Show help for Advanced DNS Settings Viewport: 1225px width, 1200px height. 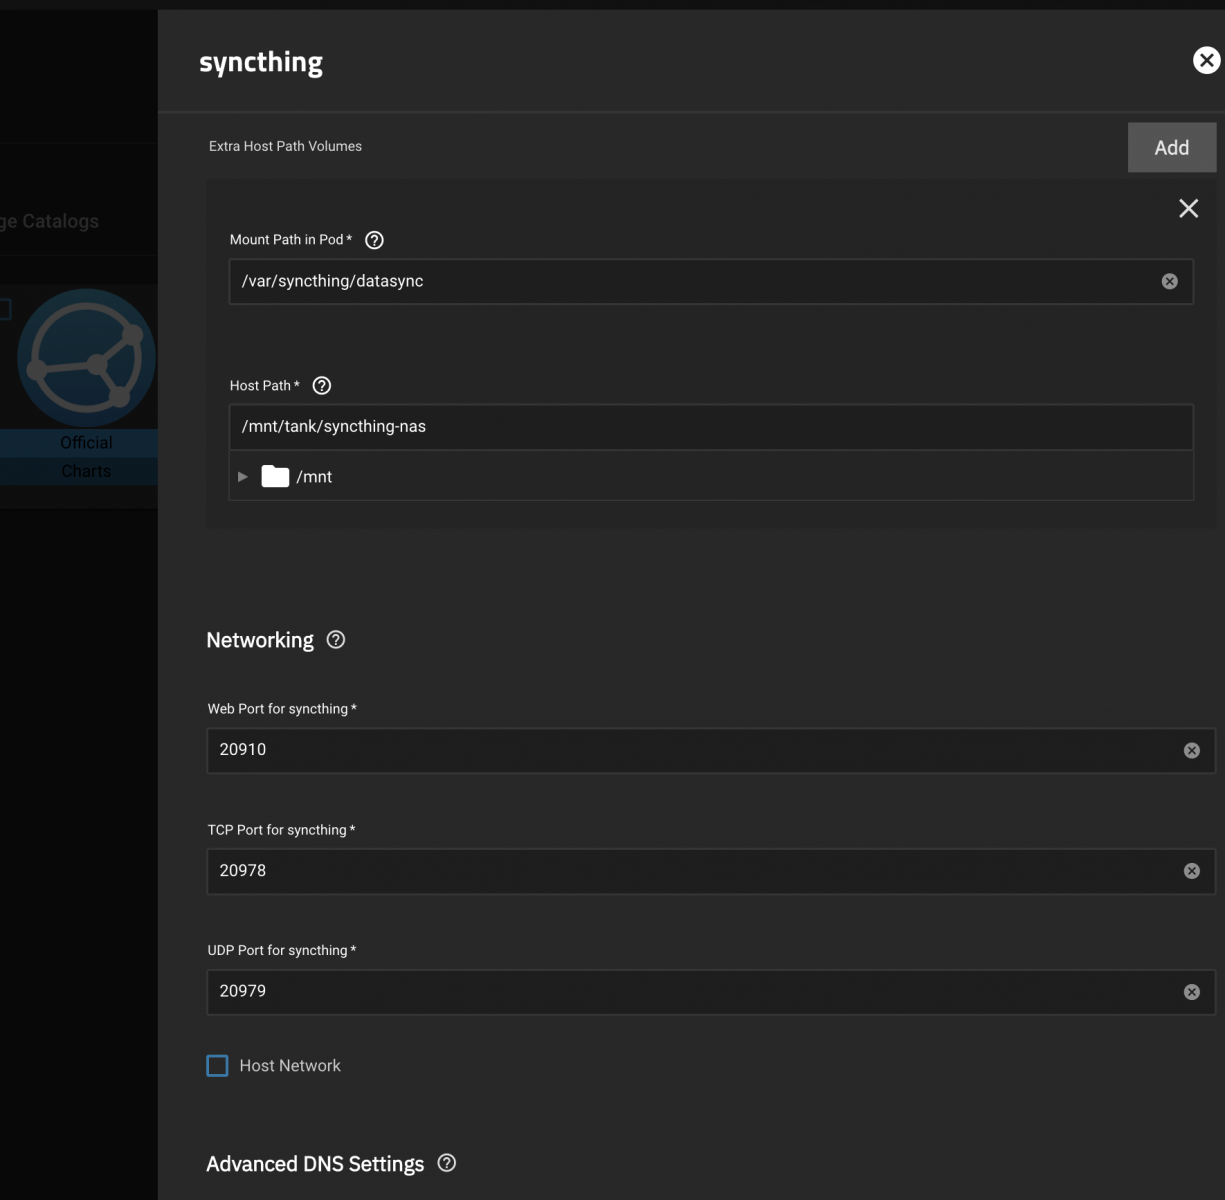pyautogui.click(x=447, y=1163)
